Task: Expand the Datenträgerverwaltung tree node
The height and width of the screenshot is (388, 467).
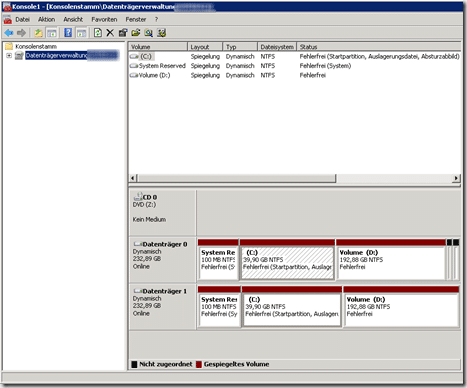Action: pyautogui.click(x=9, y=55)
